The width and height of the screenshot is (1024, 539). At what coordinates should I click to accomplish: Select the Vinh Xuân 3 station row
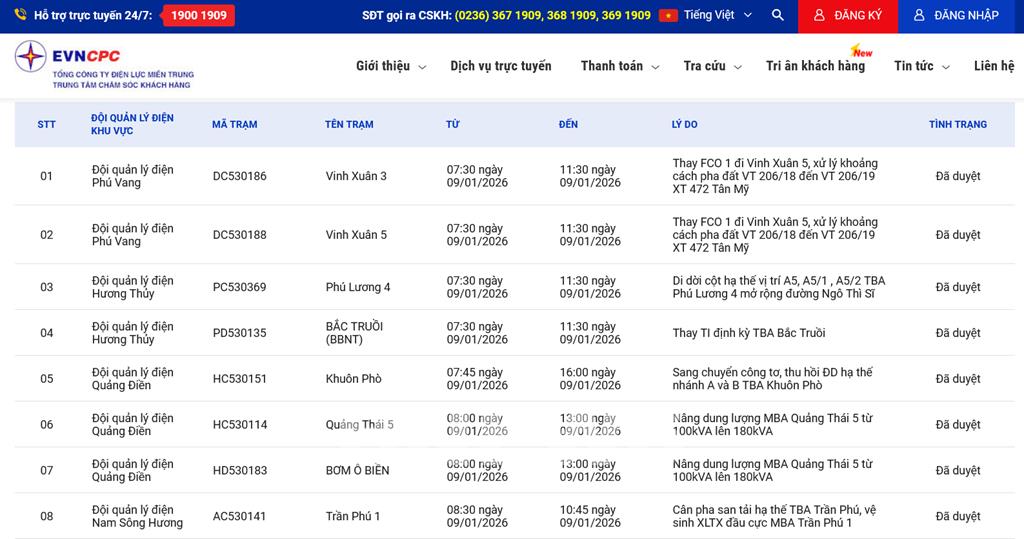[x=356, y=176]
